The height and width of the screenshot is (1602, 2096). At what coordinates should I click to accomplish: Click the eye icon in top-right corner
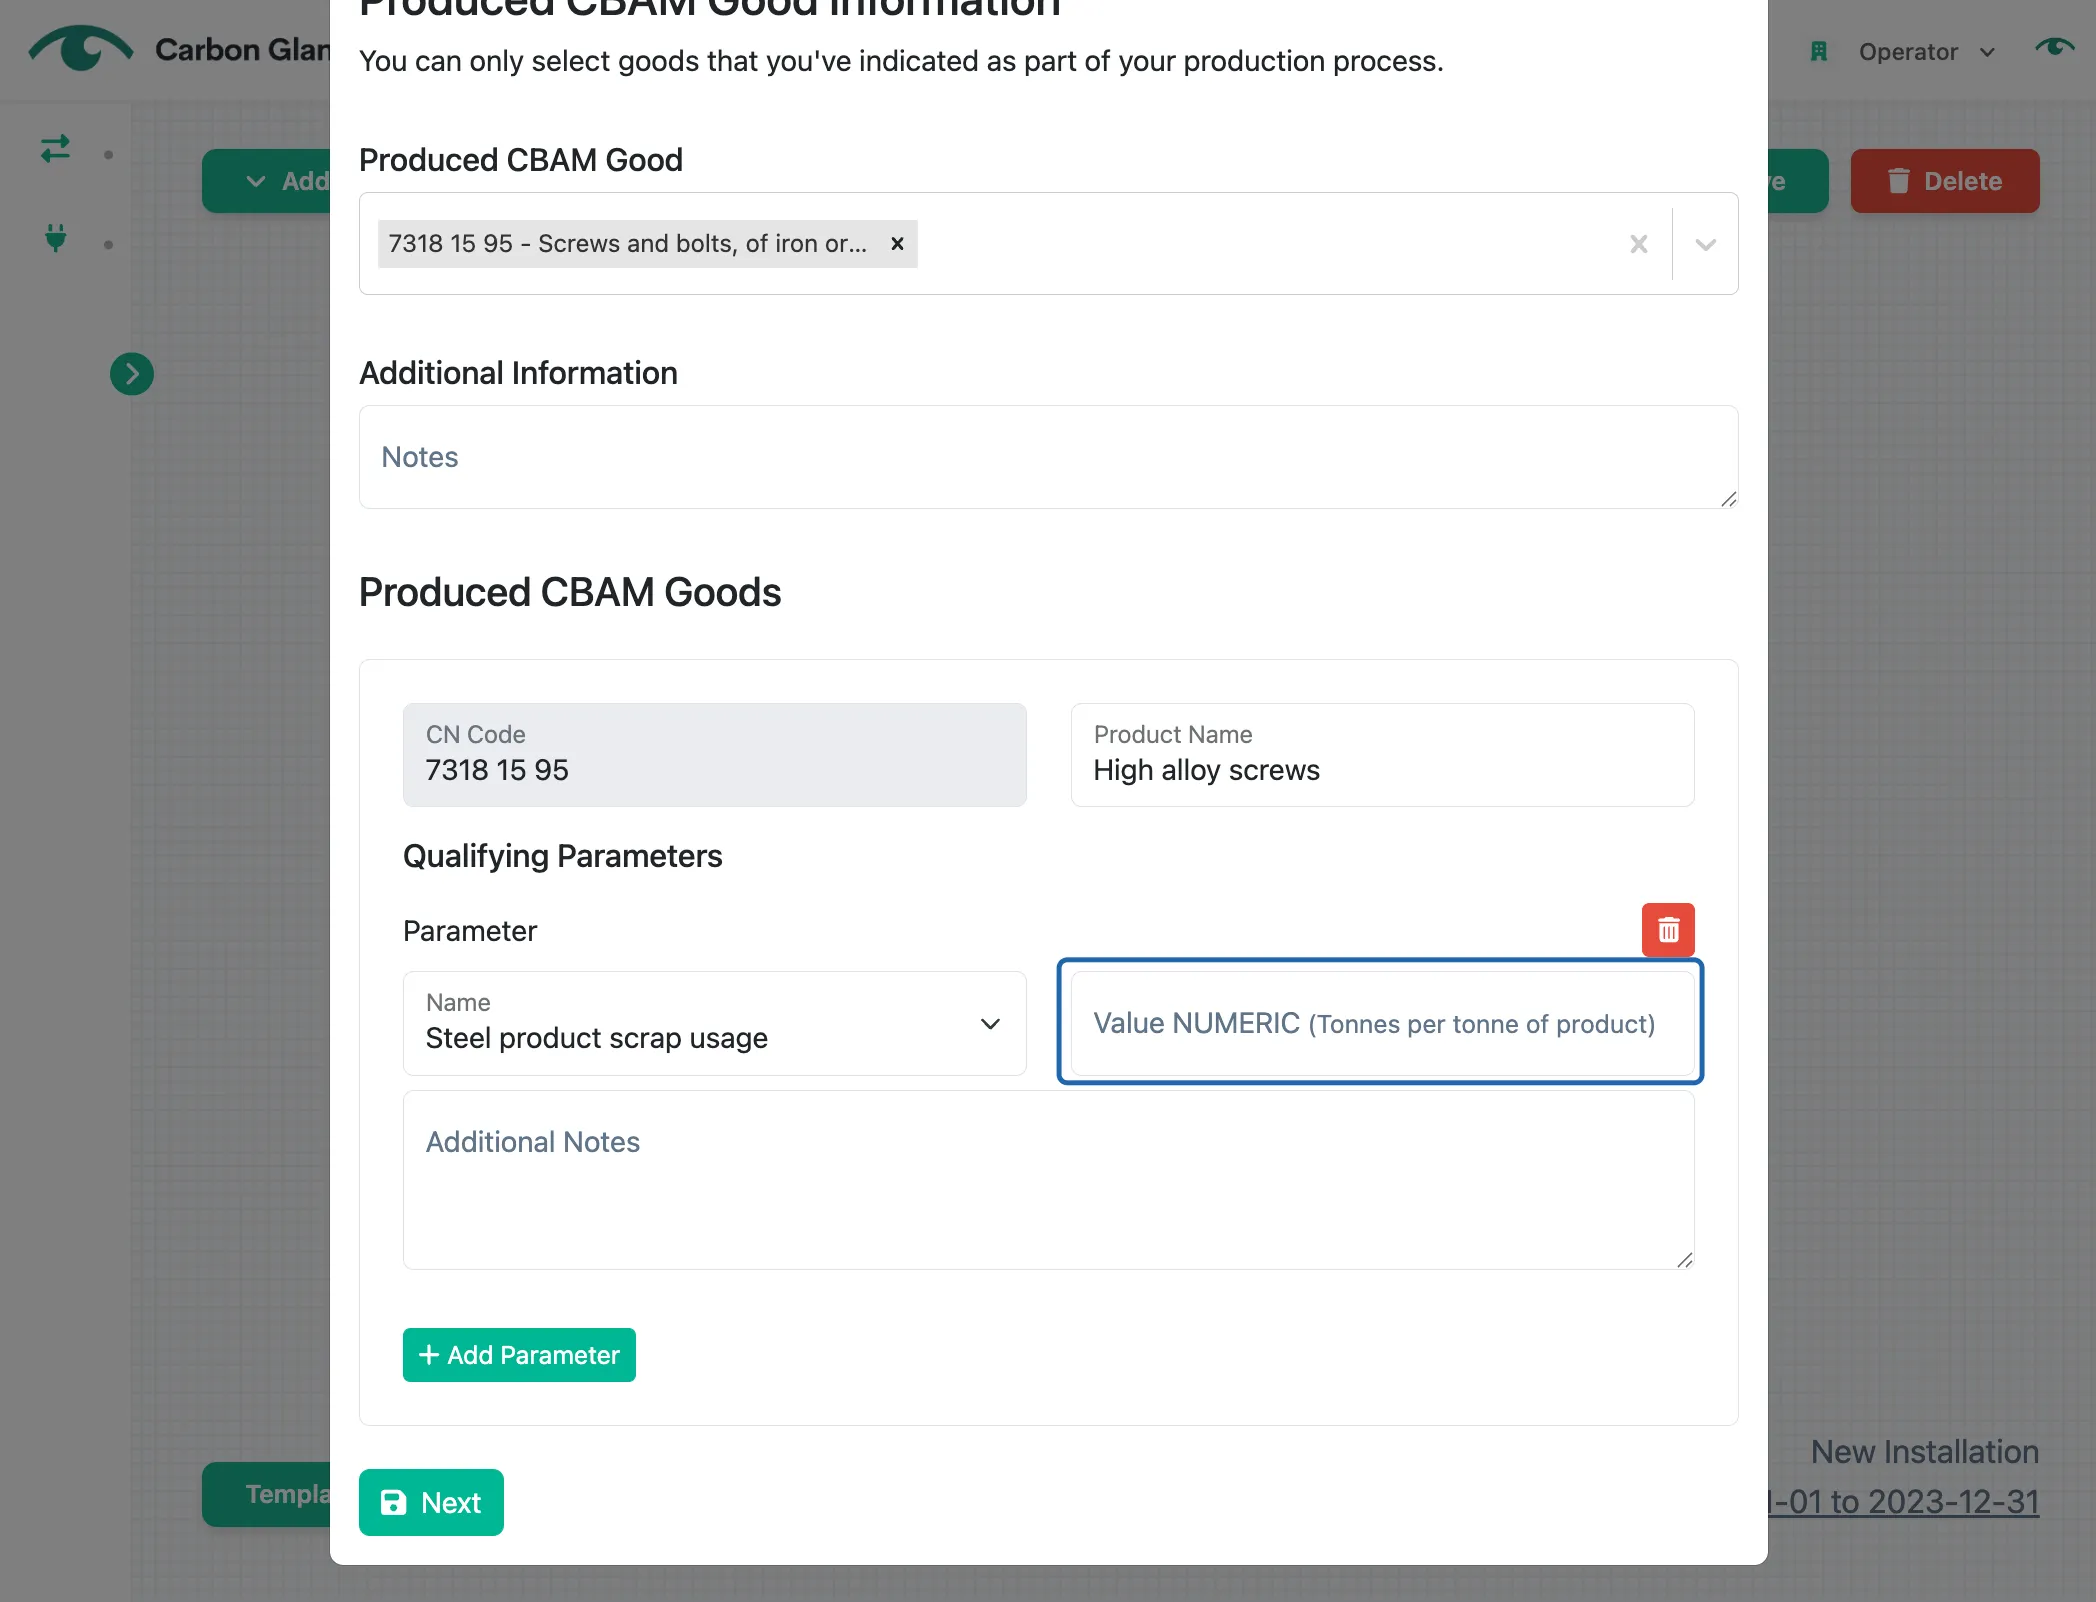tap(2055, 48)
